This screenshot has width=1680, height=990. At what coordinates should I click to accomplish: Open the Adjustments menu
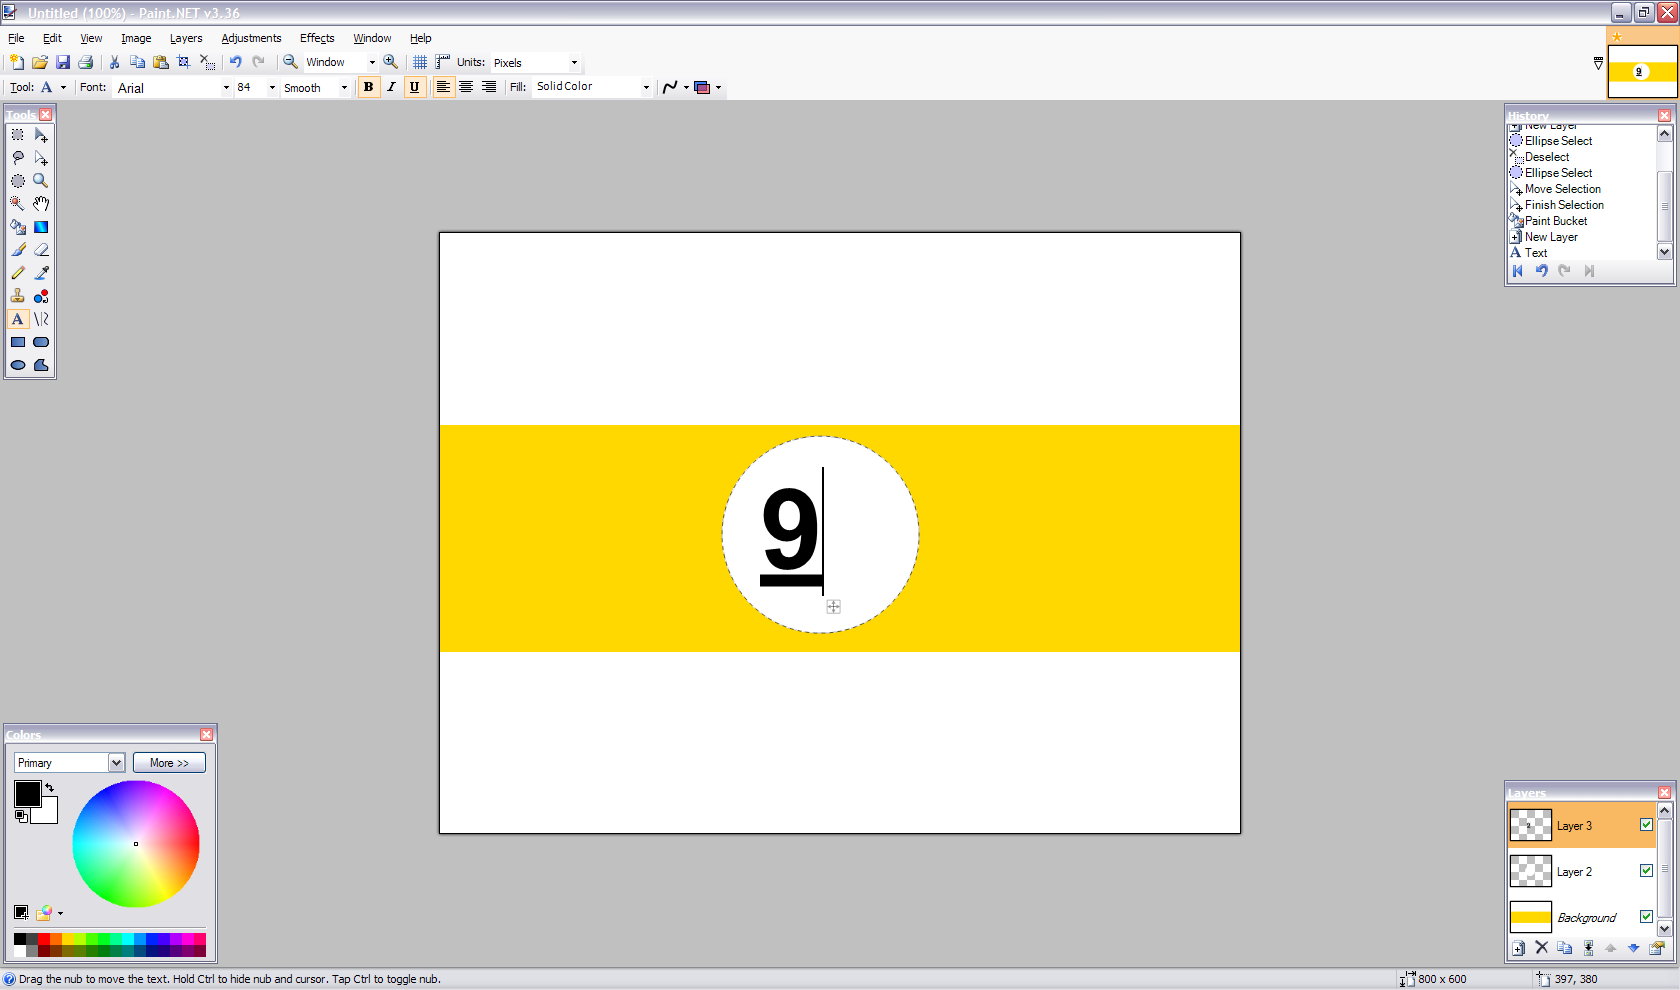click(x=251, y=38)
